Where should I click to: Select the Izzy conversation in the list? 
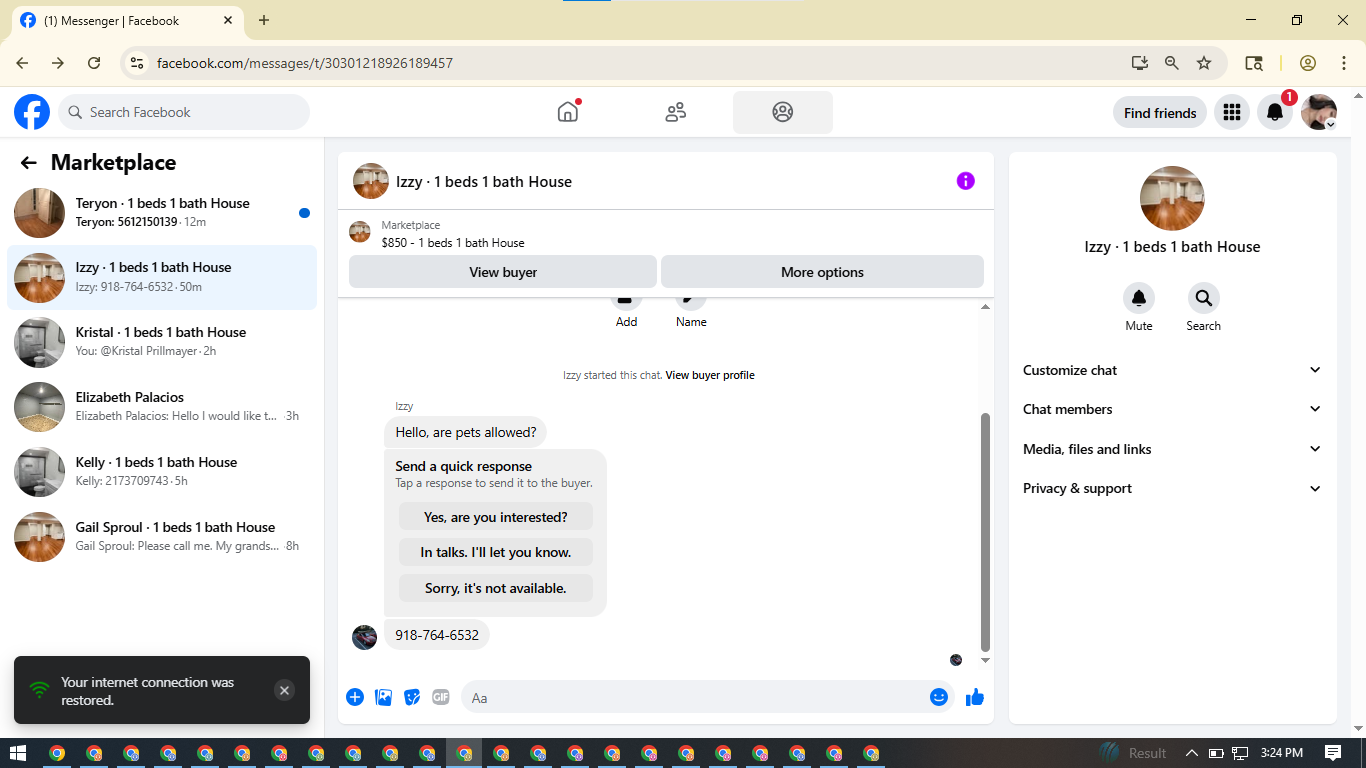[x=162, y=277]
